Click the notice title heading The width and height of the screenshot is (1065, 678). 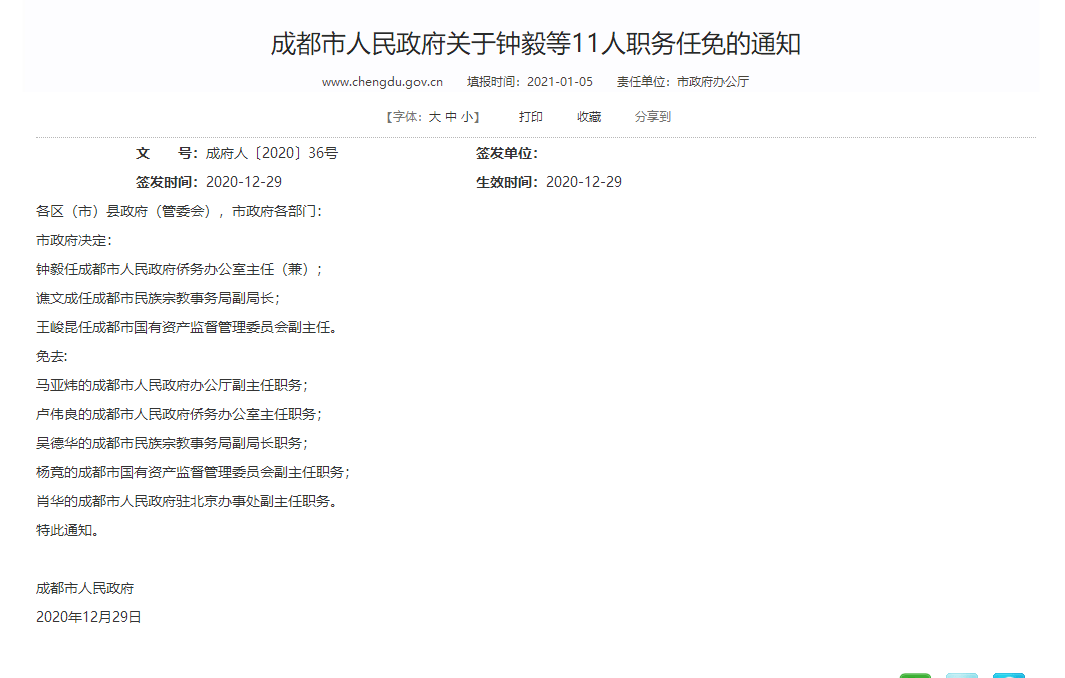[x=535, y=44]
